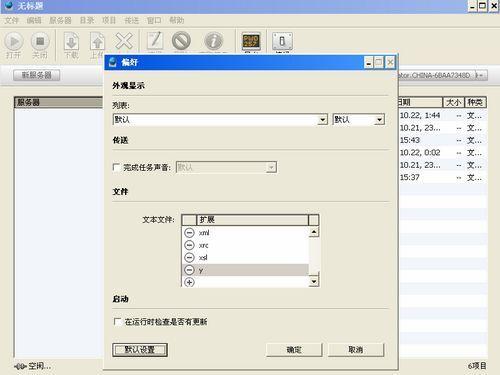This screenshot has width=500, height=375.
Task: Select the file row dated 15:43
Action: click(443, 140)
